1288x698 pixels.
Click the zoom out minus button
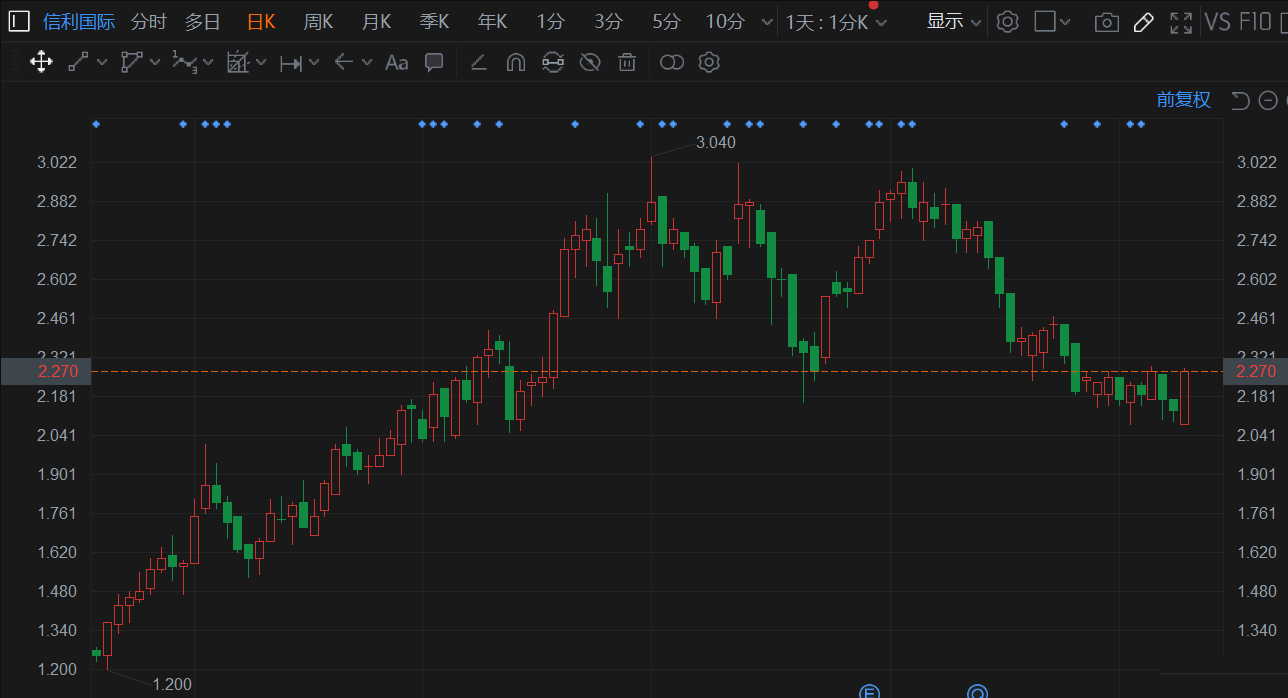point(1268,99)
